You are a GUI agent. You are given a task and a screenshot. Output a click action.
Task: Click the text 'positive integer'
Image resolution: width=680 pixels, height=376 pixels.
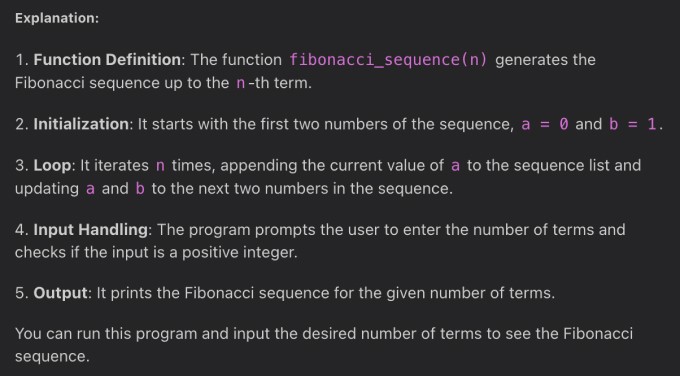pyautogui.click(x=239, y=252)
